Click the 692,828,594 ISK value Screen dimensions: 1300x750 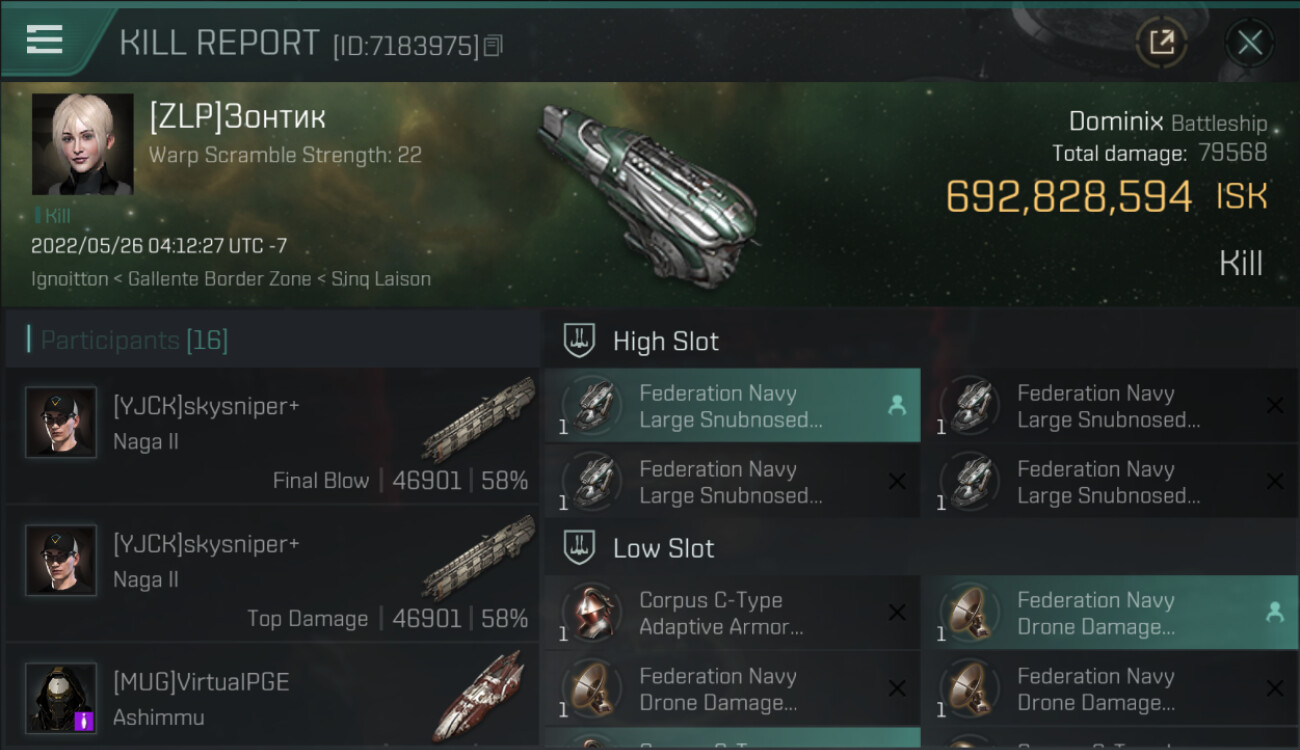1068,197
